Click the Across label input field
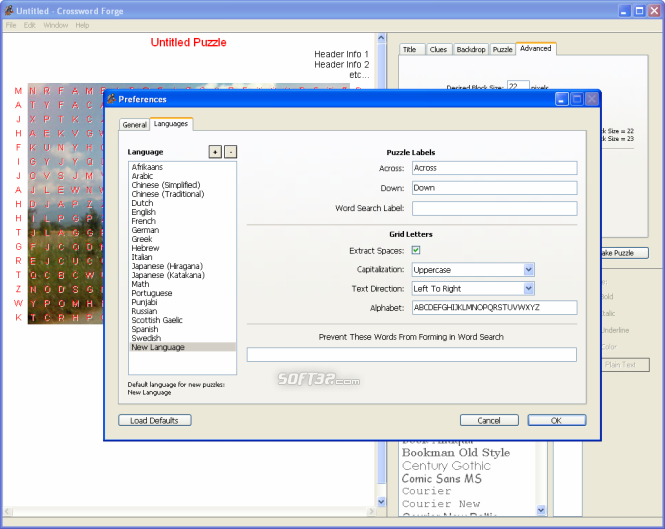Viewport: 665px width, 529px height. (x=495, y=168)
